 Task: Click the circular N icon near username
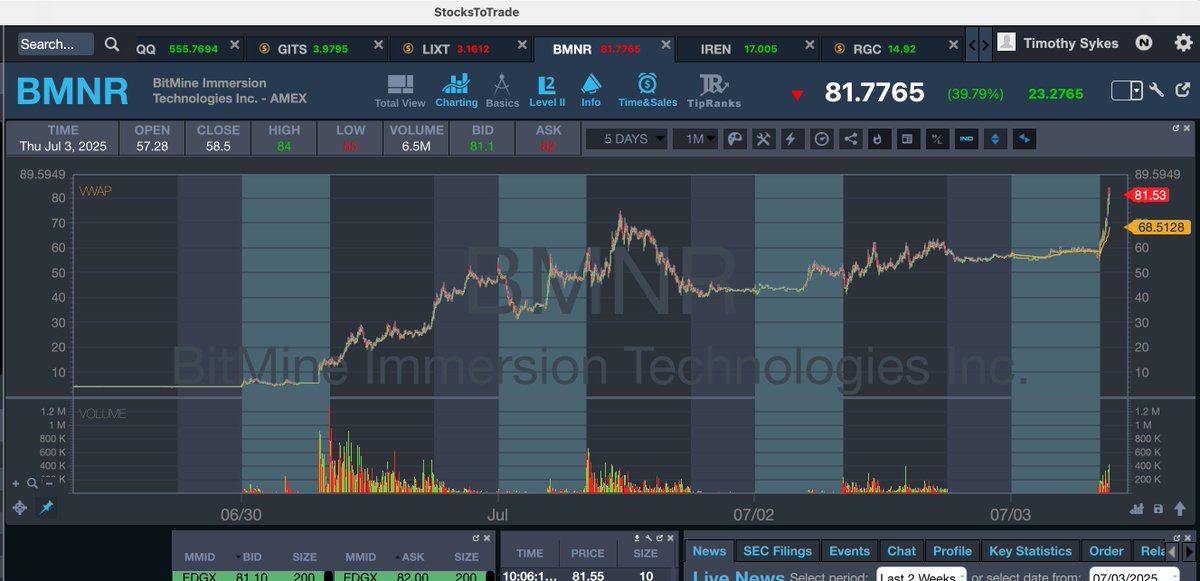[x=1144, y=43]
